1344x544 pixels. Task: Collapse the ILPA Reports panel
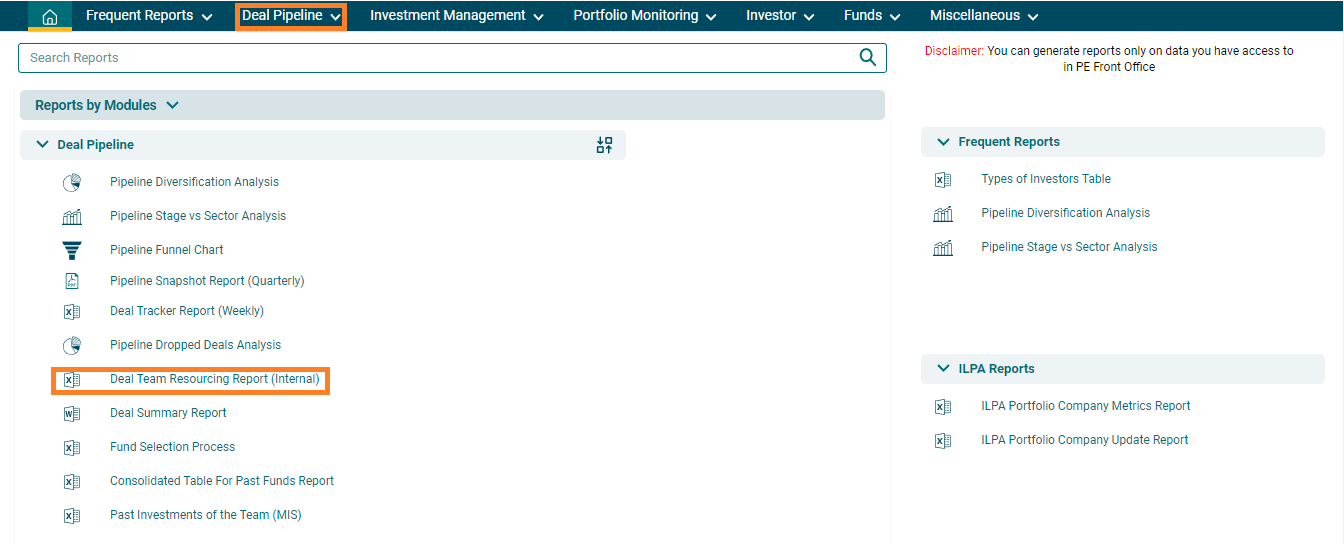(943, 369)
